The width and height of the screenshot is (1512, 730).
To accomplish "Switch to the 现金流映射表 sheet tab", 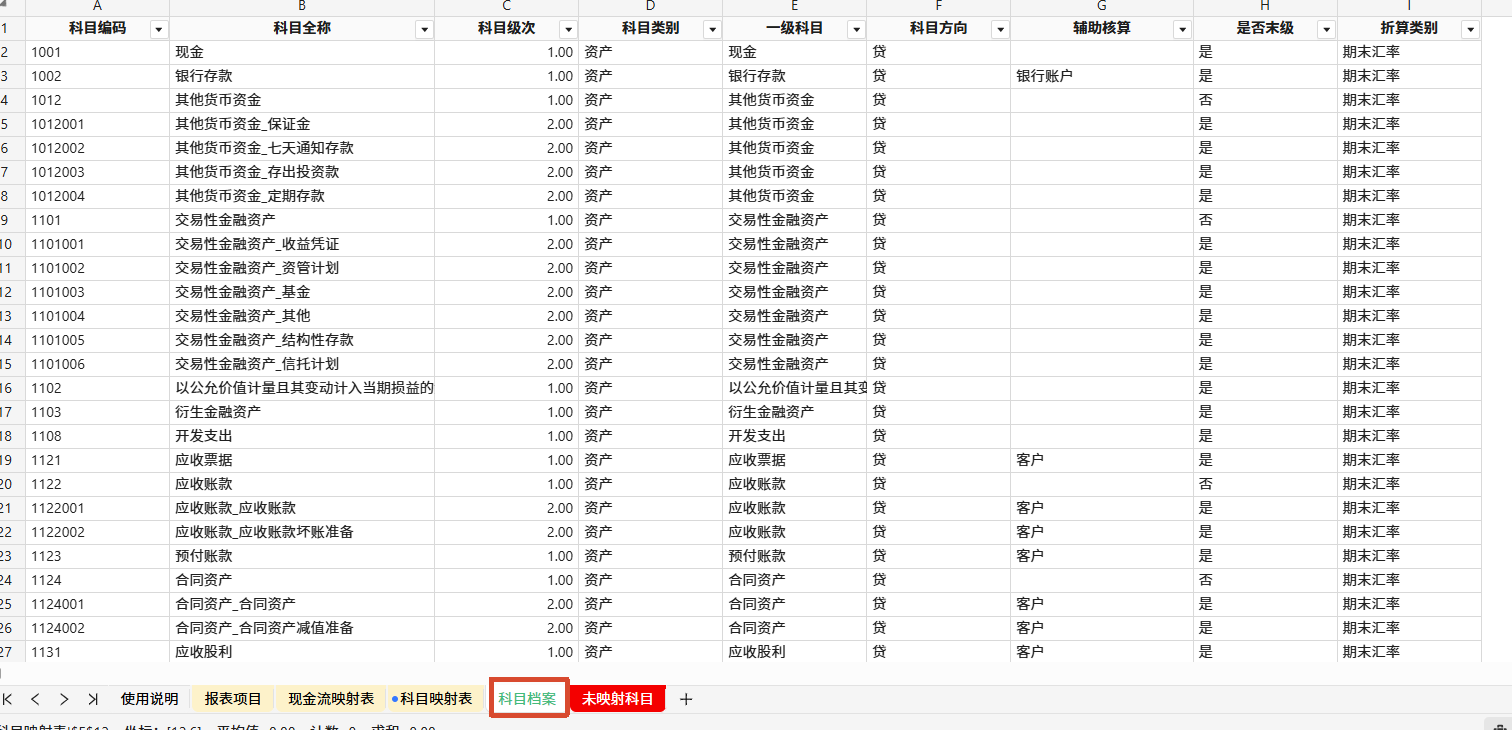I will click(331, 699).
